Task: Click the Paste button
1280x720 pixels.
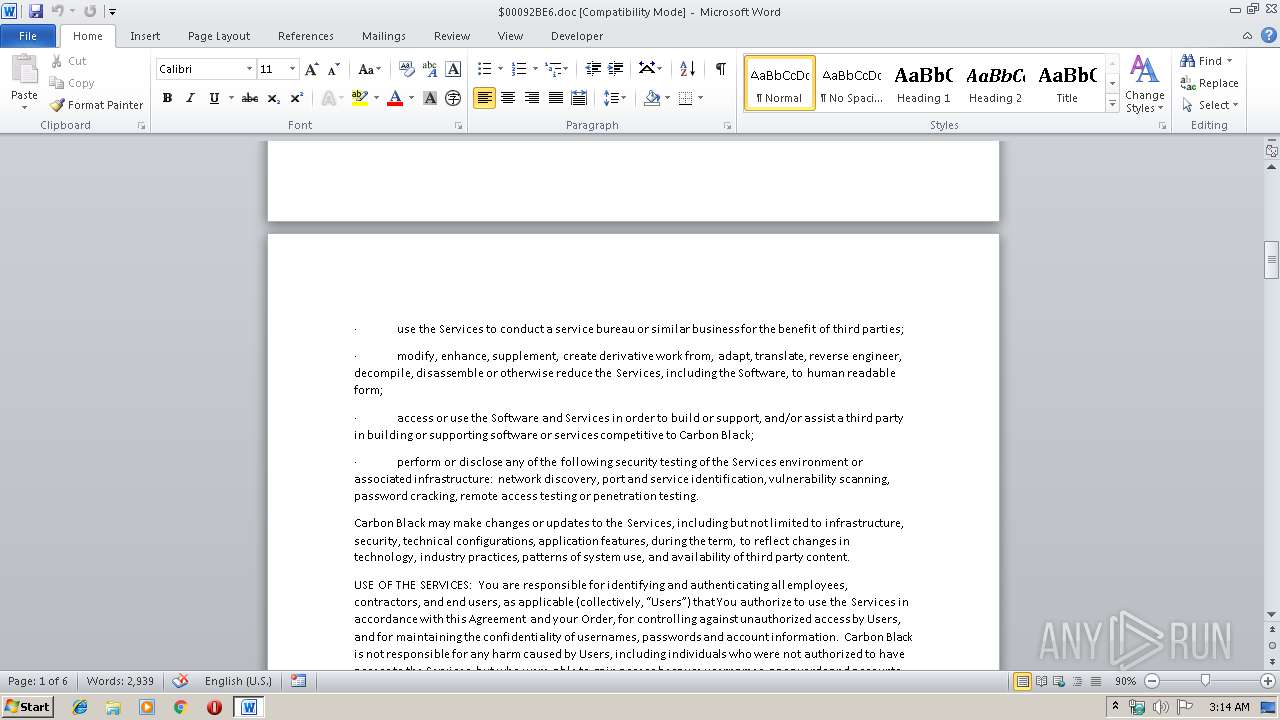Action: tap(24, 83)
